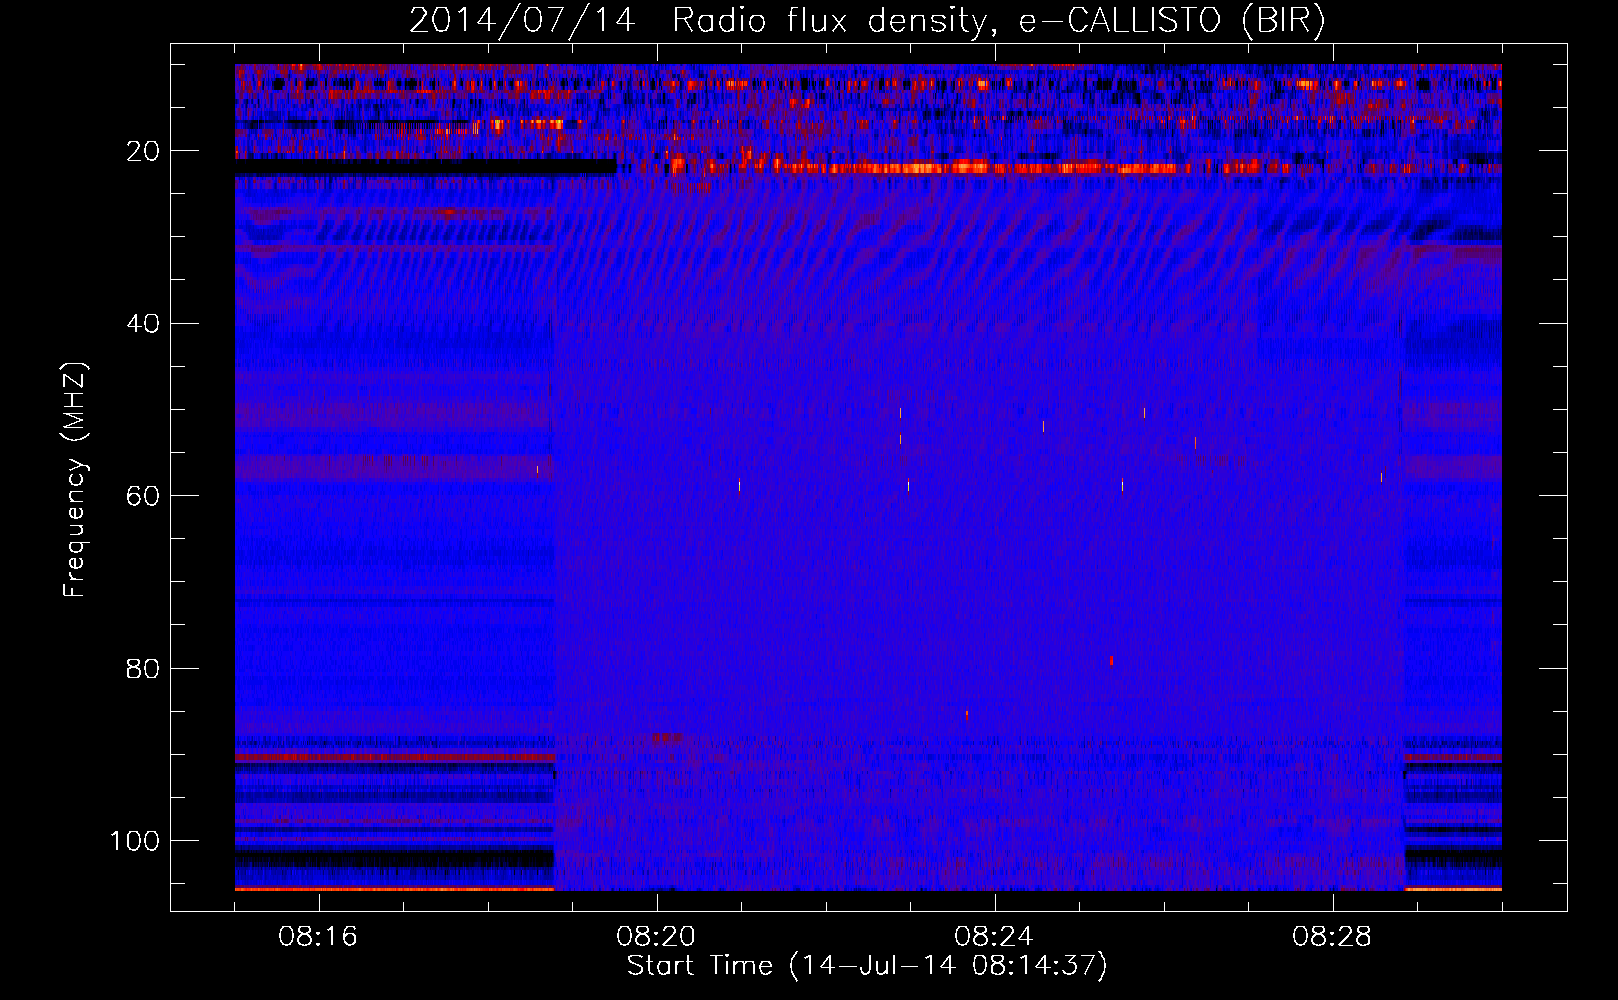The image size is (1618, 1000).
Task: Click the plot title '2014/07/14 Radio flux density, e-CALLISTO (BIR)'
Action: click(867, 20)
